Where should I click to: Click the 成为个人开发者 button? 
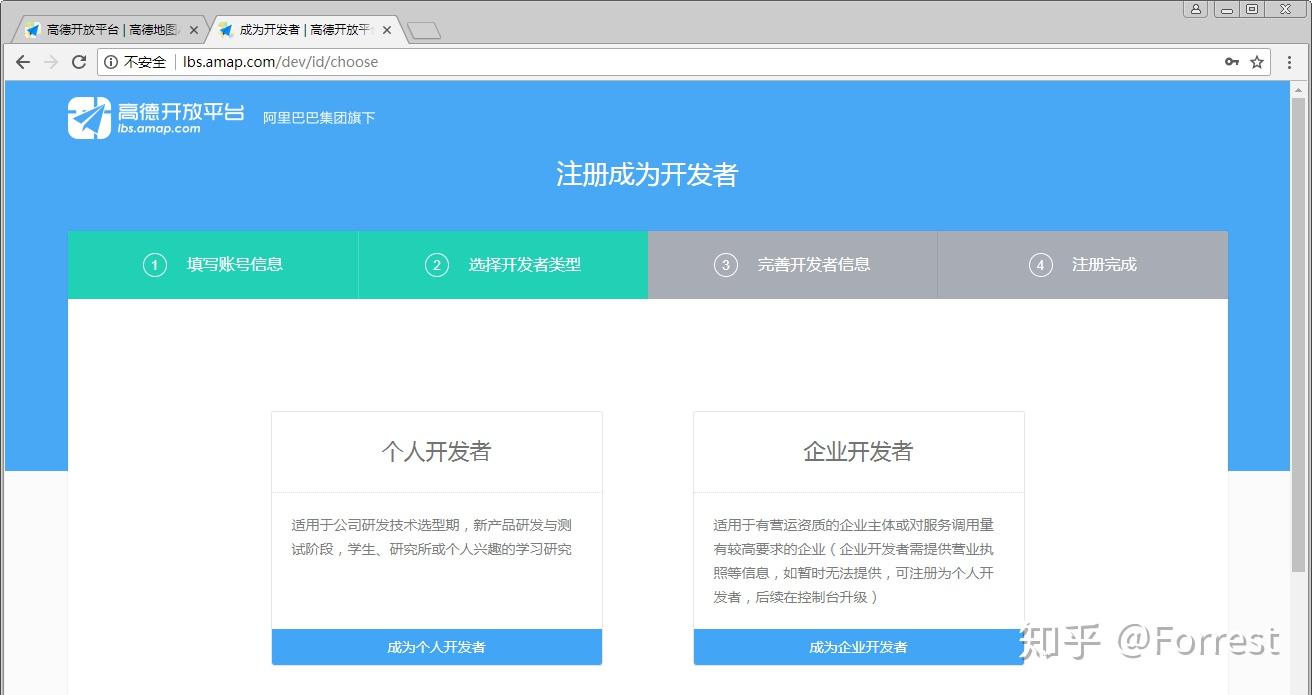point(437,647)
